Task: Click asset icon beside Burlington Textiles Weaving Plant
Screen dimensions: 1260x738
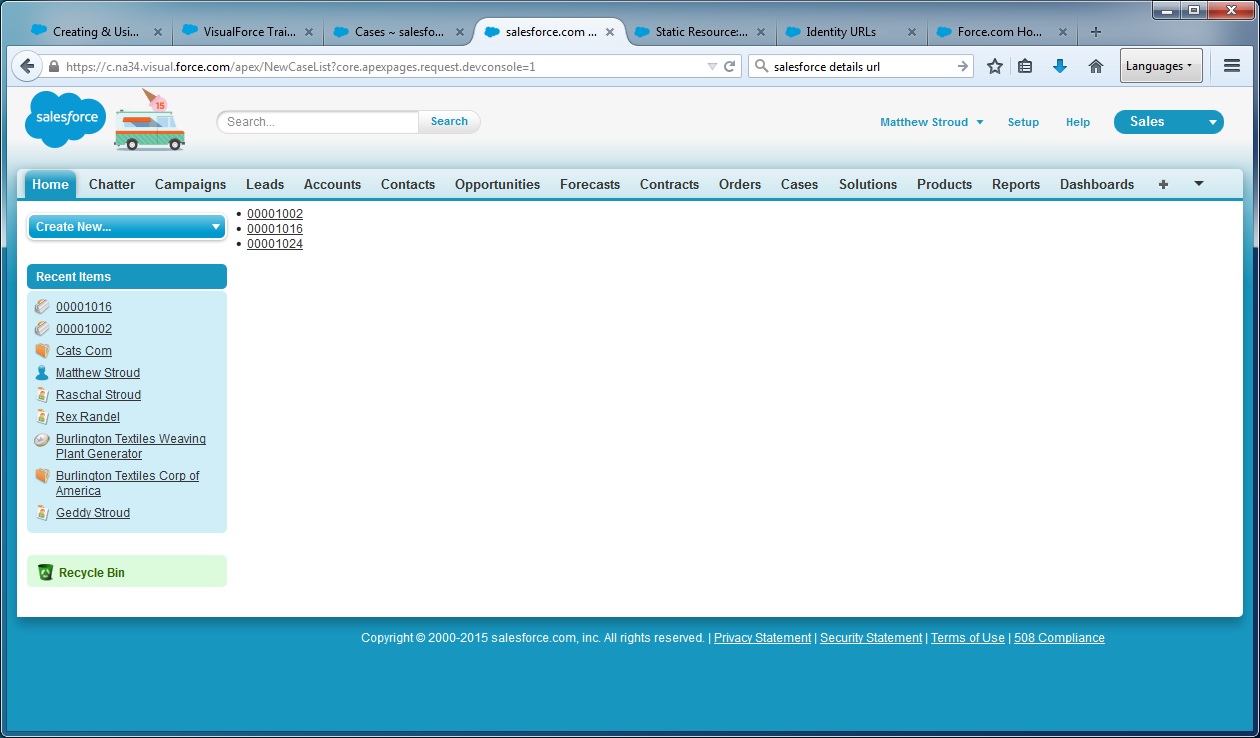Action: pos(42,439)
